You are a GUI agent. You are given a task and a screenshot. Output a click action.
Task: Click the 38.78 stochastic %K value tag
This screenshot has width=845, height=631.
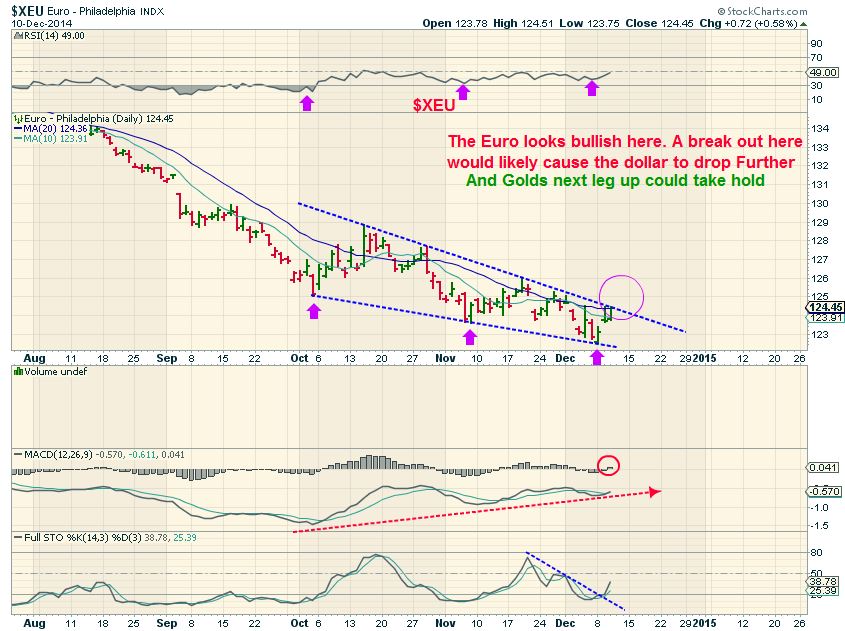[824, 581]
